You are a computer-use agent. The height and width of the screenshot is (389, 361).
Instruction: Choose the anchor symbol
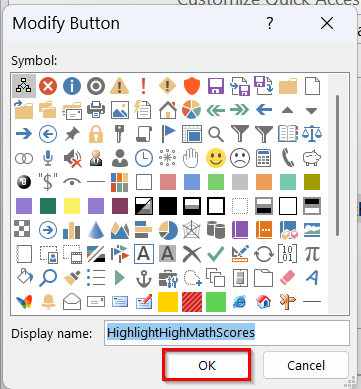pos(144,278)
